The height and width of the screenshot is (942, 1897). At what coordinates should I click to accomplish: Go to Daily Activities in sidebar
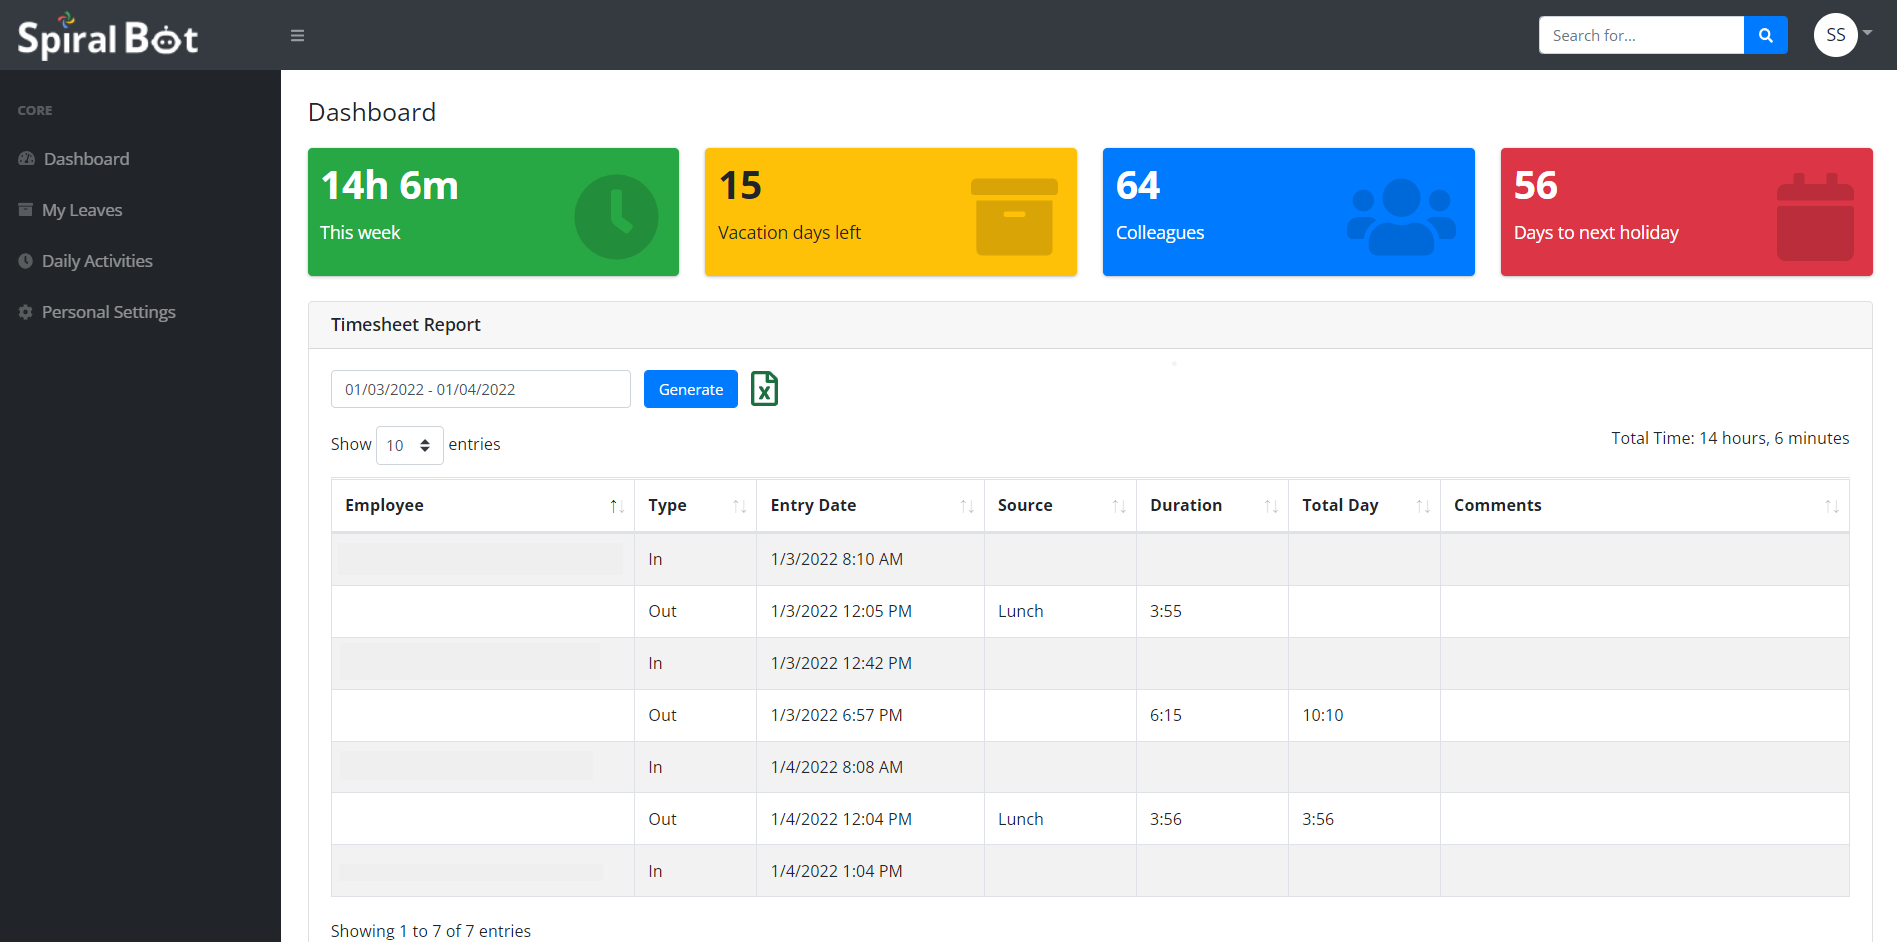coord(97,261)
